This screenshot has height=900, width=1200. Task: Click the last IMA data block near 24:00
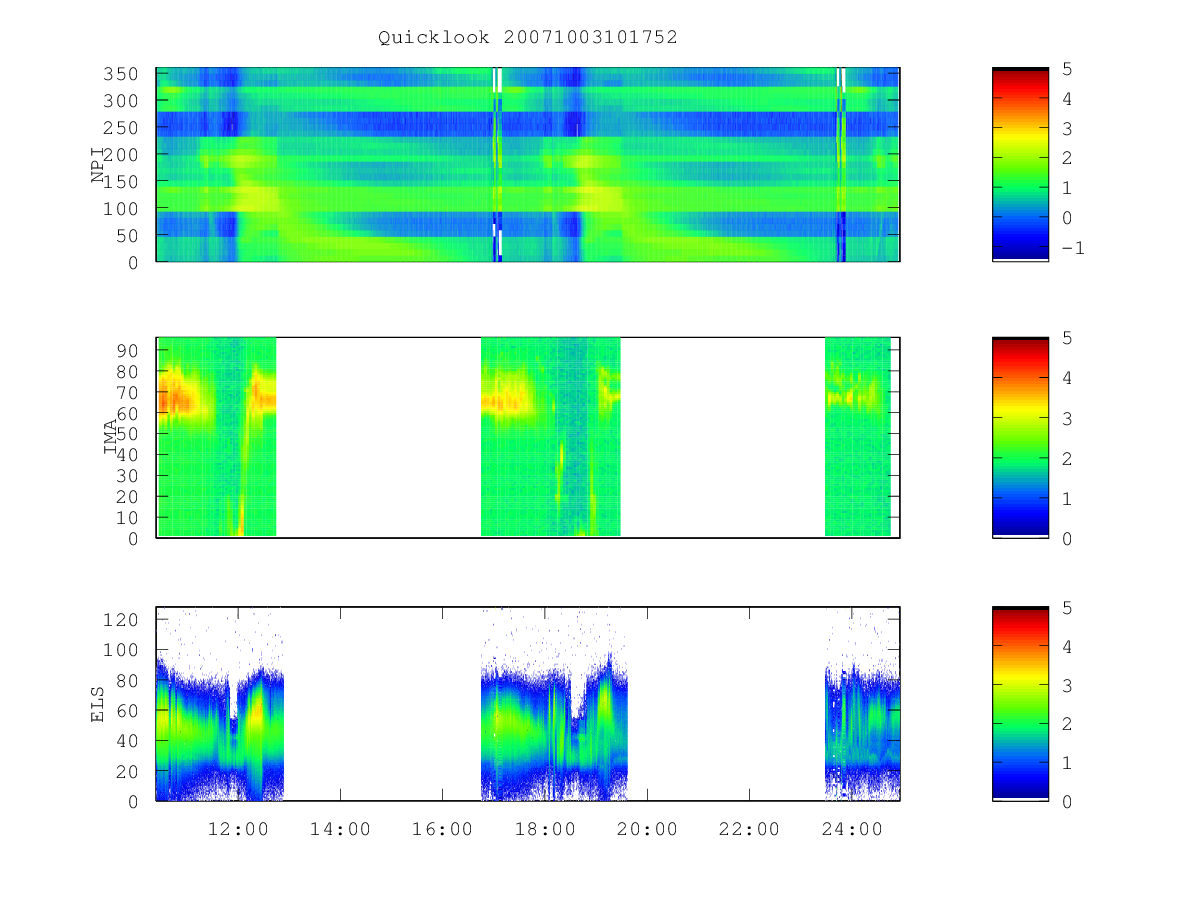tap(858, 437)
